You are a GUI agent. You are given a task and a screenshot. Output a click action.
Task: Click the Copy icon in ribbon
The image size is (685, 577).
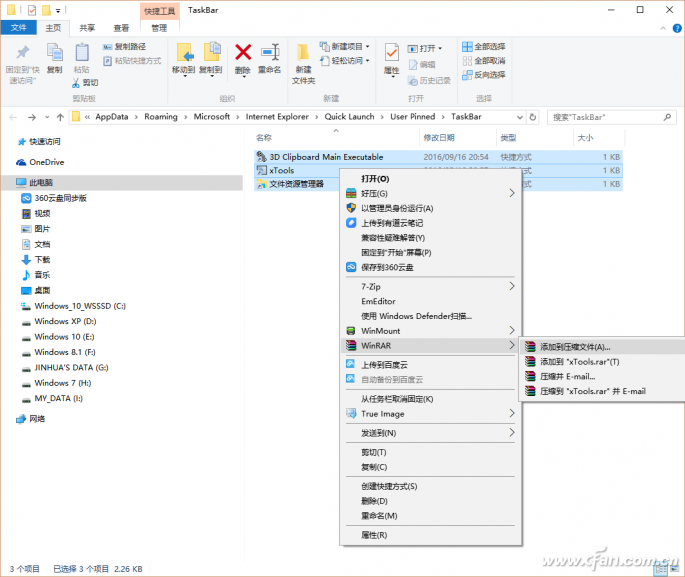[x=55, y=53]
